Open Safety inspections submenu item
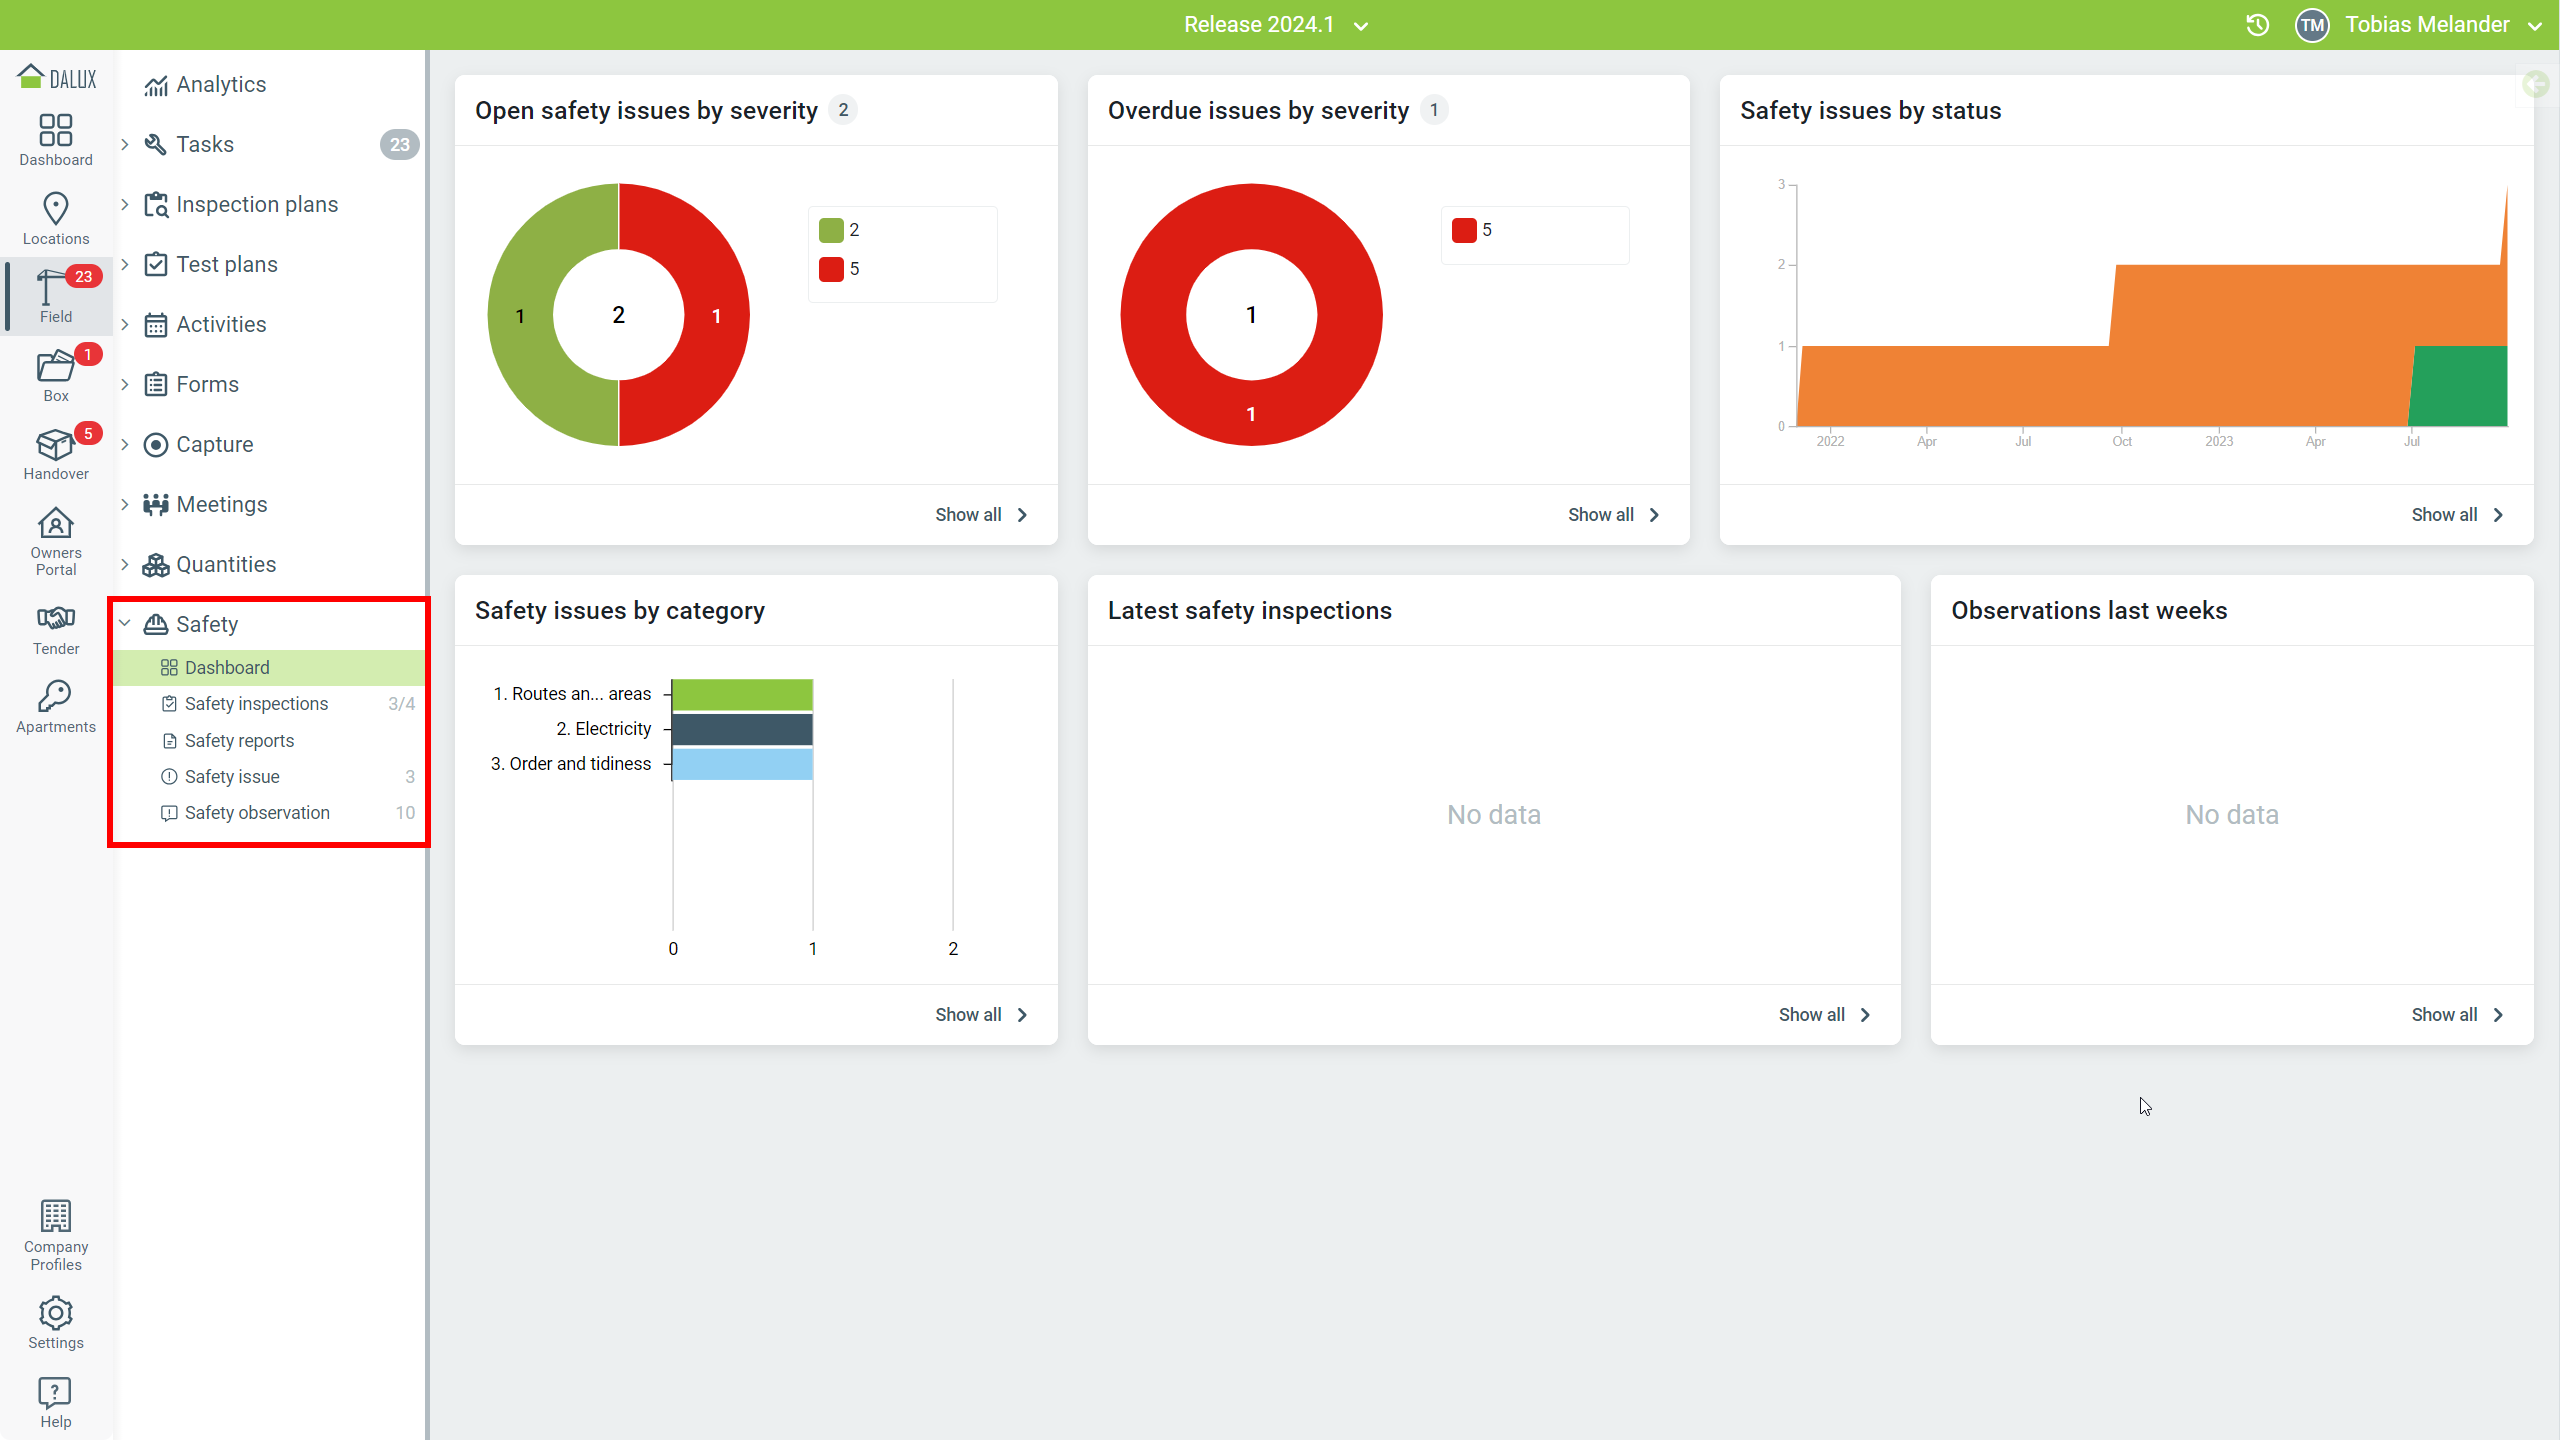This screenshot has height=1440, width=2560. point(256,704)
